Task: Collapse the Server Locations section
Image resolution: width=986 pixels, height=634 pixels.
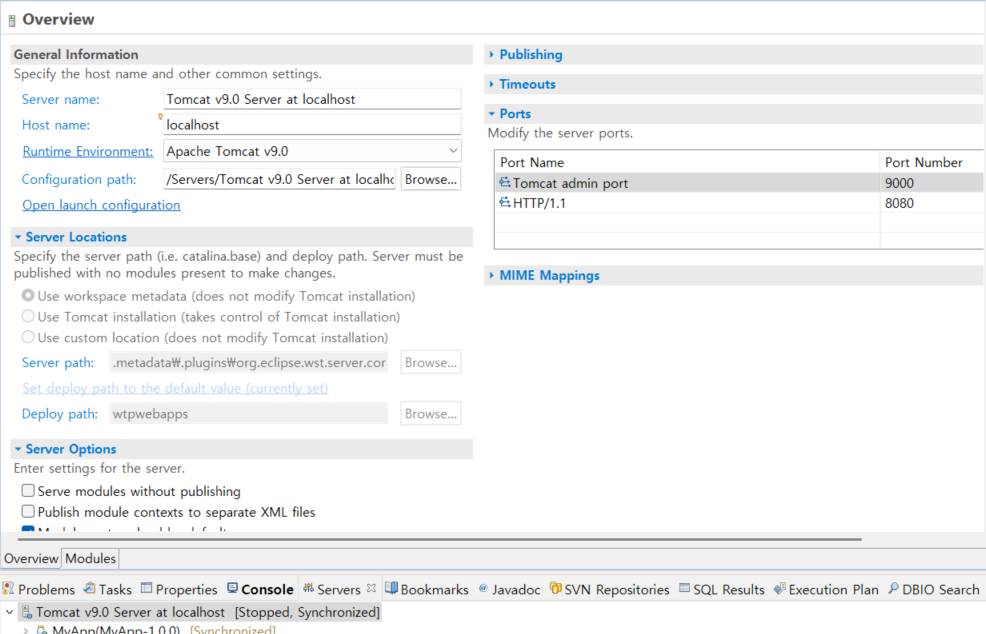Action: (18, 237)
